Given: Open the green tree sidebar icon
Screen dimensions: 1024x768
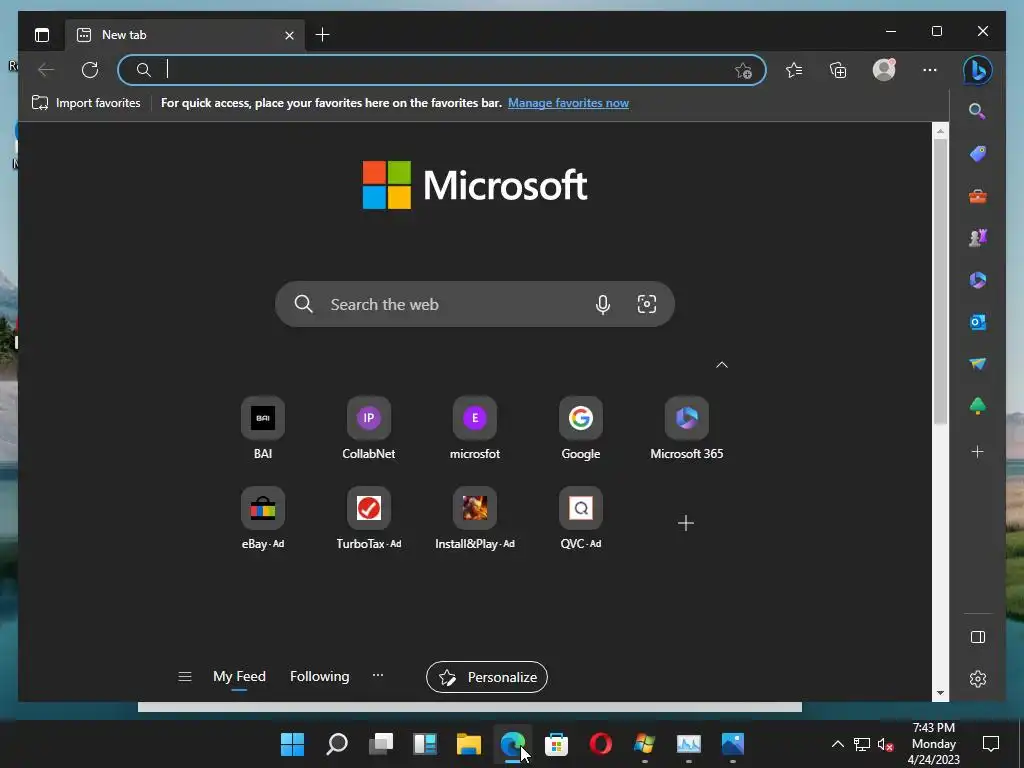Looking at the screenshot, I should point(978,406).
